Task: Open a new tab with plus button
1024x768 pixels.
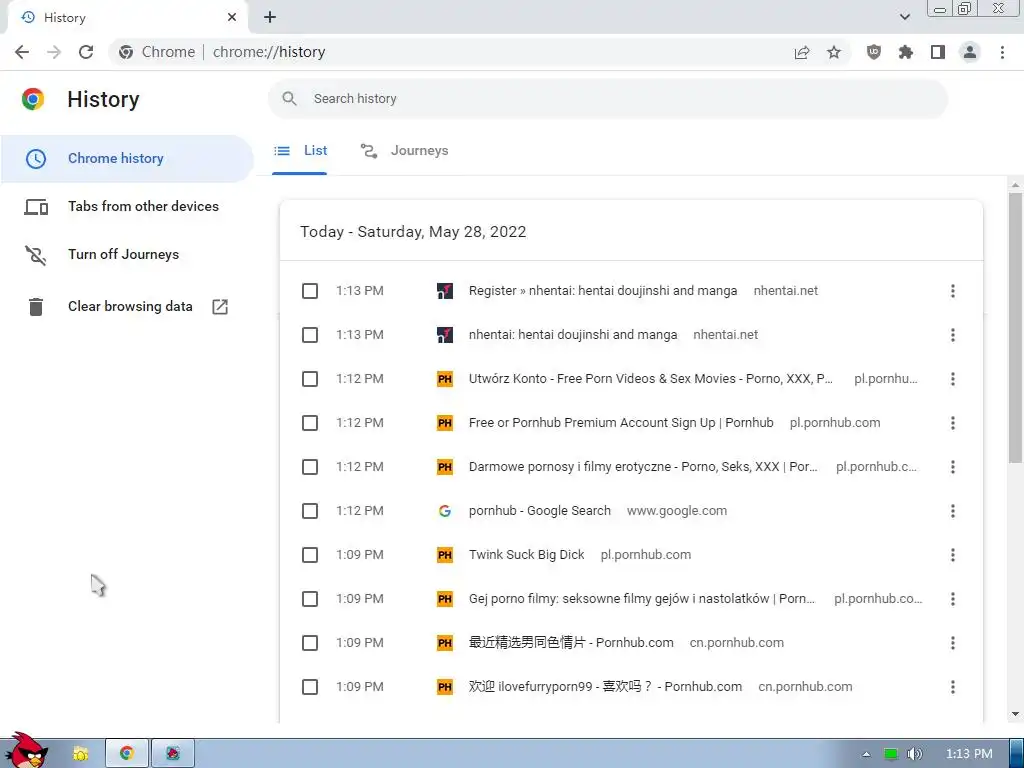Action: (x=270, y=18)
